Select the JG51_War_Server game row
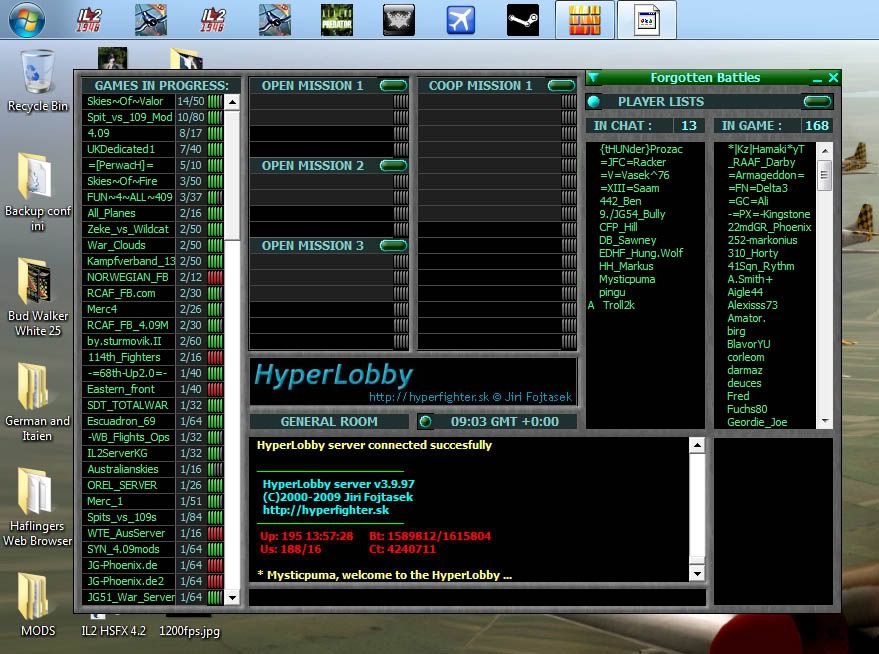Screen dimensions: 879x654 click(x=152, y=597)
